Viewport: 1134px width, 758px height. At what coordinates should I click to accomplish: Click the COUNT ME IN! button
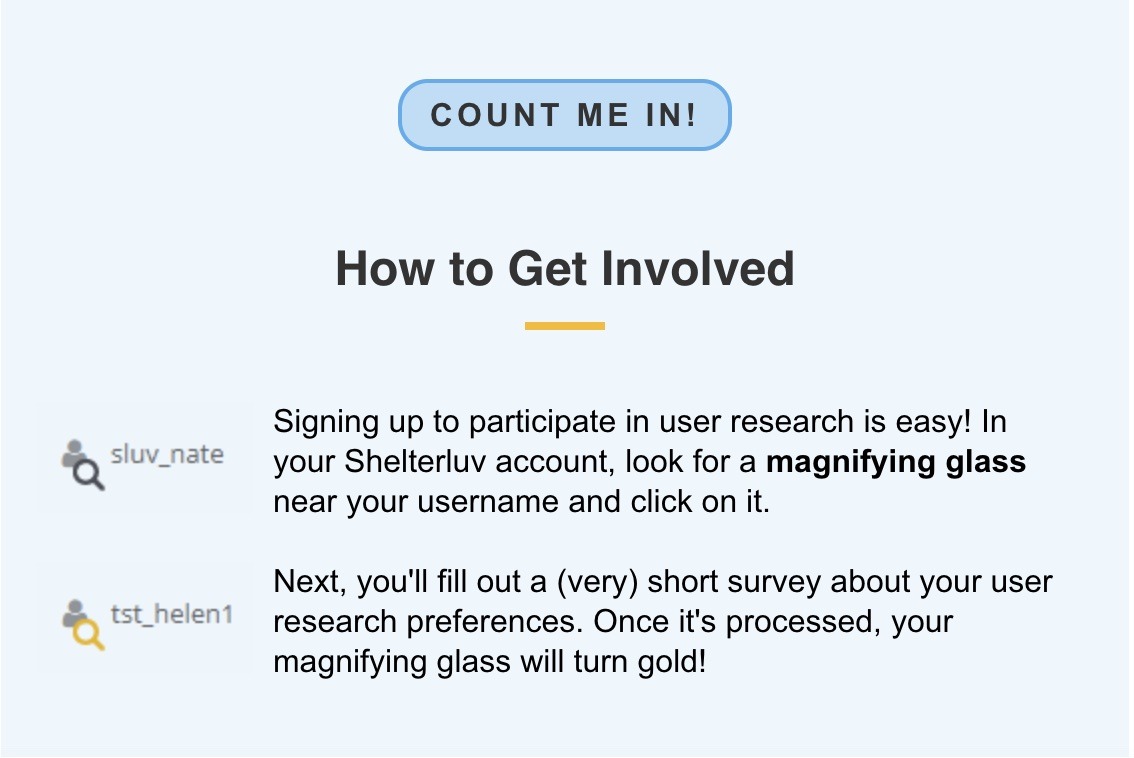pos(564,115)
